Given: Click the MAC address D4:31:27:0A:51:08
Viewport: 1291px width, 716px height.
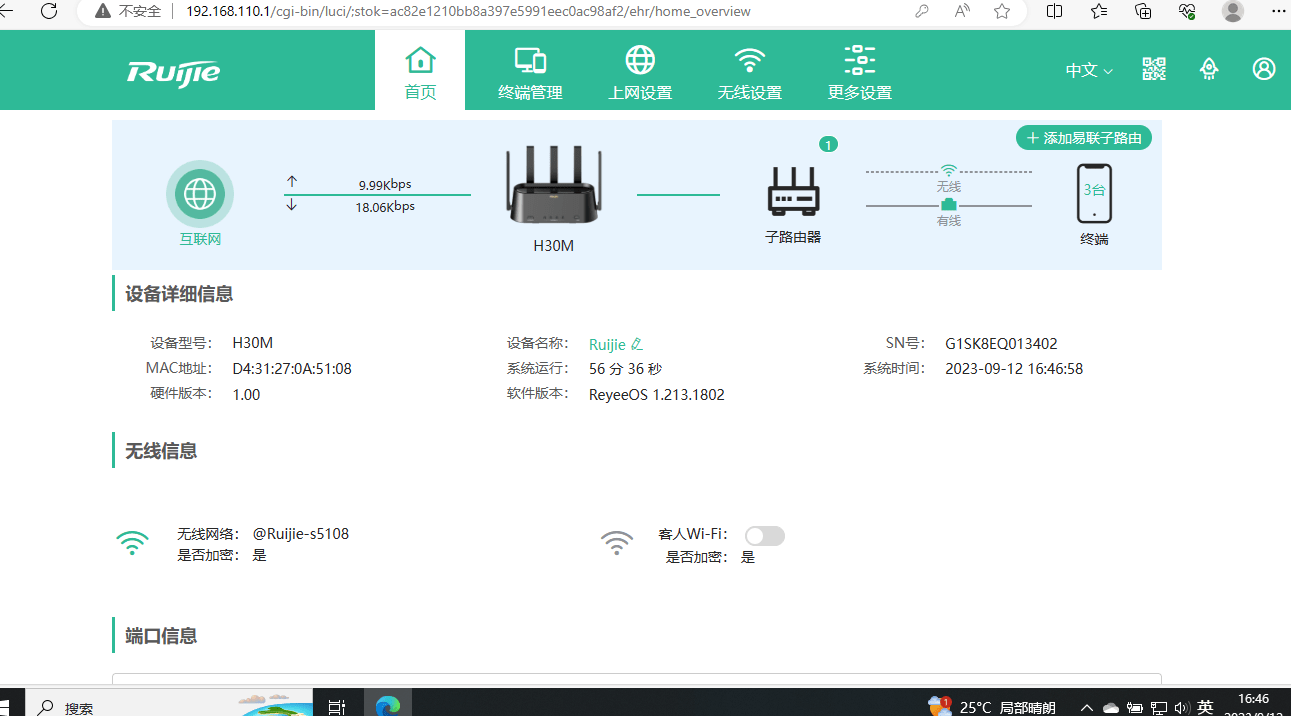Looking at the screenshot, I should [x=292, y=369].
